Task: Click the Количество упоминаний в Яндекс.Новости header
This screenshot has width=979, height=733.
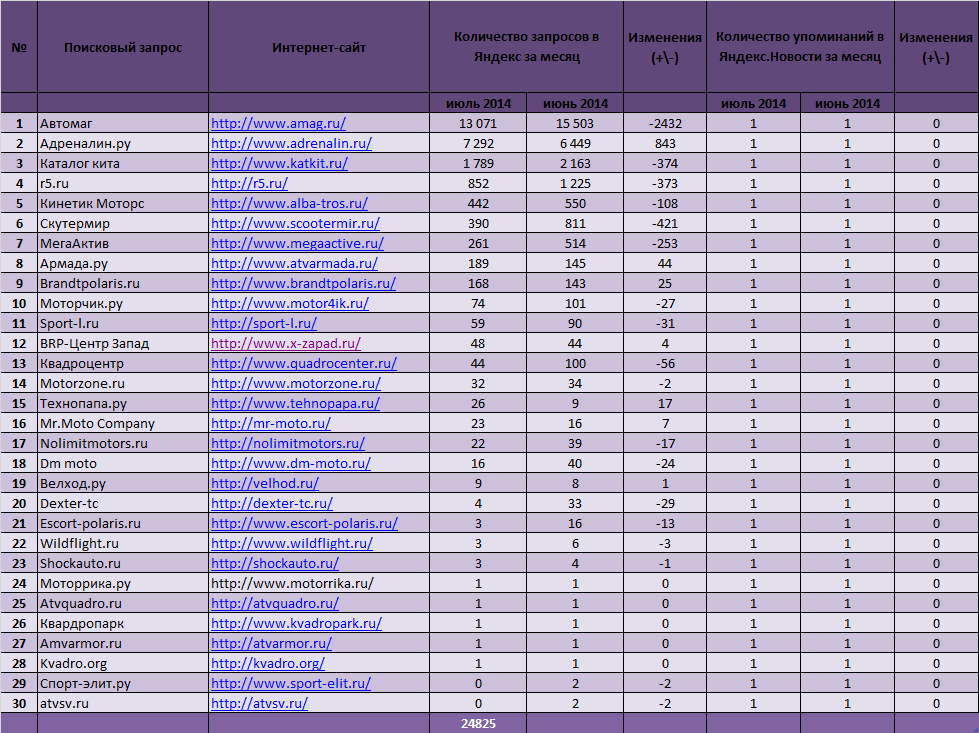Action: click(x=800, y=47)
